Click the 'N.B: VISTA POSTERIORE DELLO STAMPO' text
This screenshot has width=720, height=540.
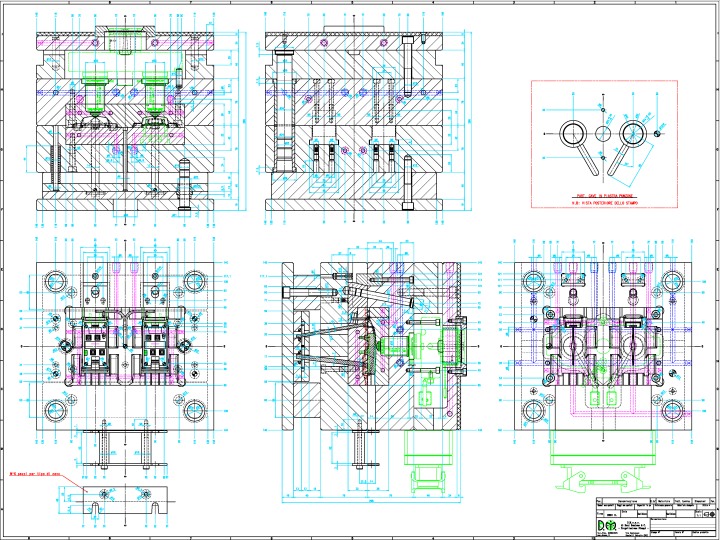tap(606, 204)
